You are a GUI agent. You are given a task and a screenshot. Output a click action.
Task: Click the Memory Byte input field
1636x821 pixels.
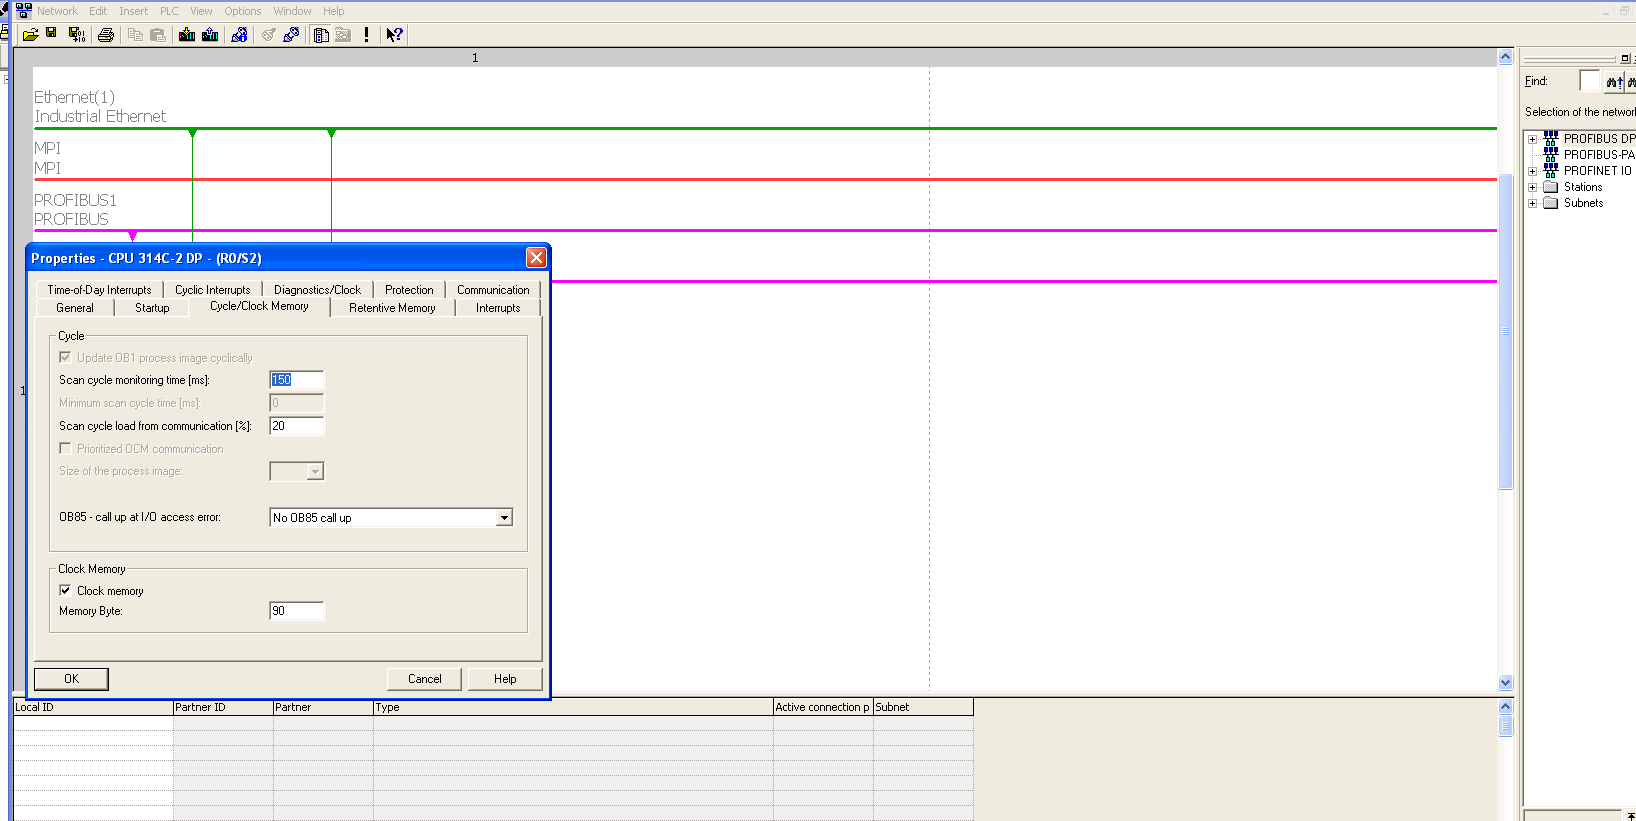[297, 611]
